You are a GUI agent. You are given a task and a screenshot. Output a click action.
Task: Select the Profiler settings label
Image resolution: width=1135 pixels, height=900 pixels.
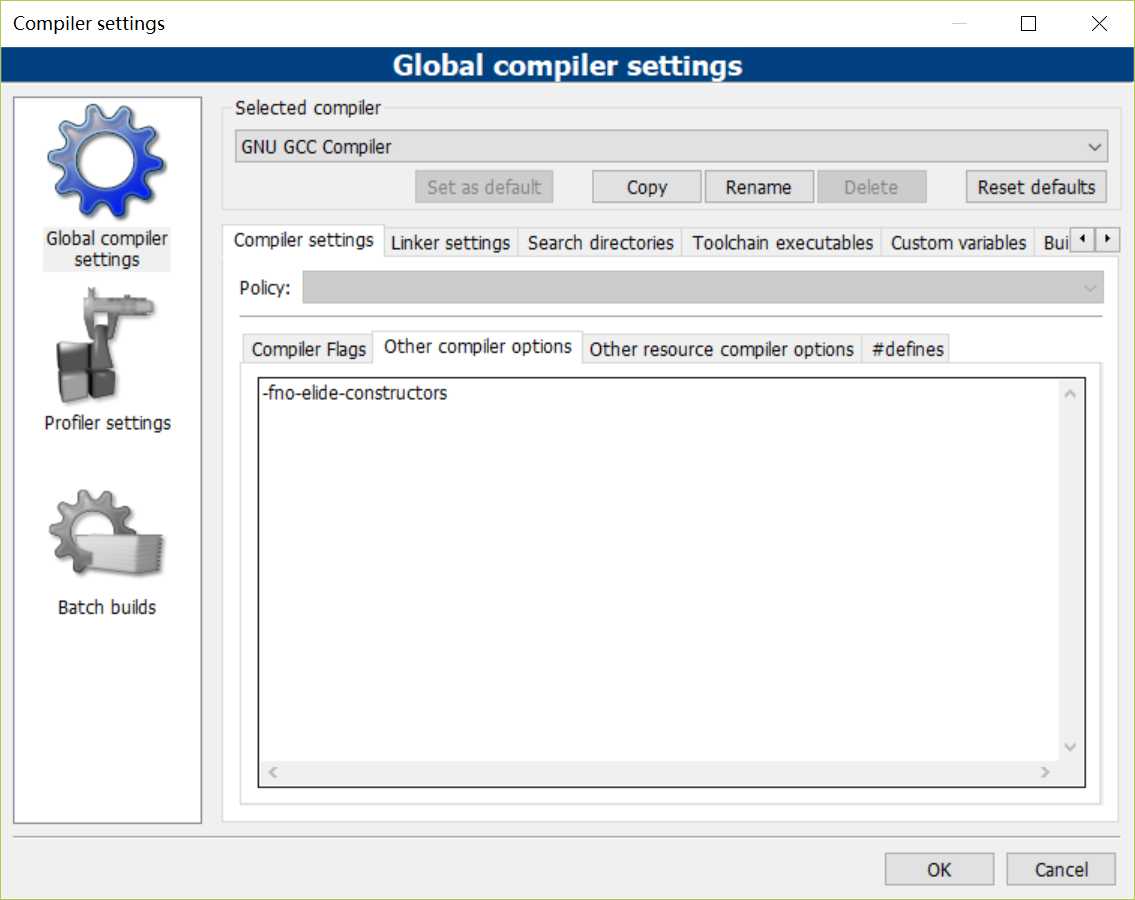pyautogui.click(x=107, y=423)
